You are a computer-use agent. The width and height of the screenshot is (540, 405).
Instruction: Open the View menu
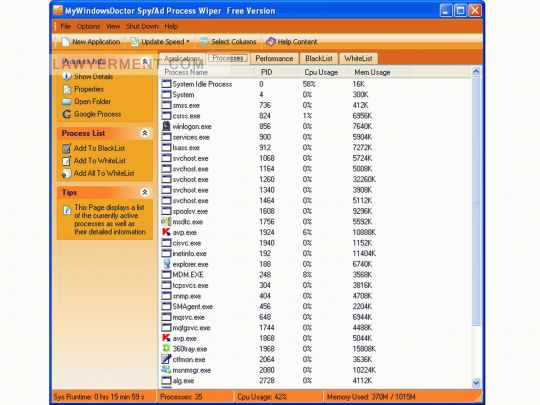pyautogui.click(x=113, y=27)
